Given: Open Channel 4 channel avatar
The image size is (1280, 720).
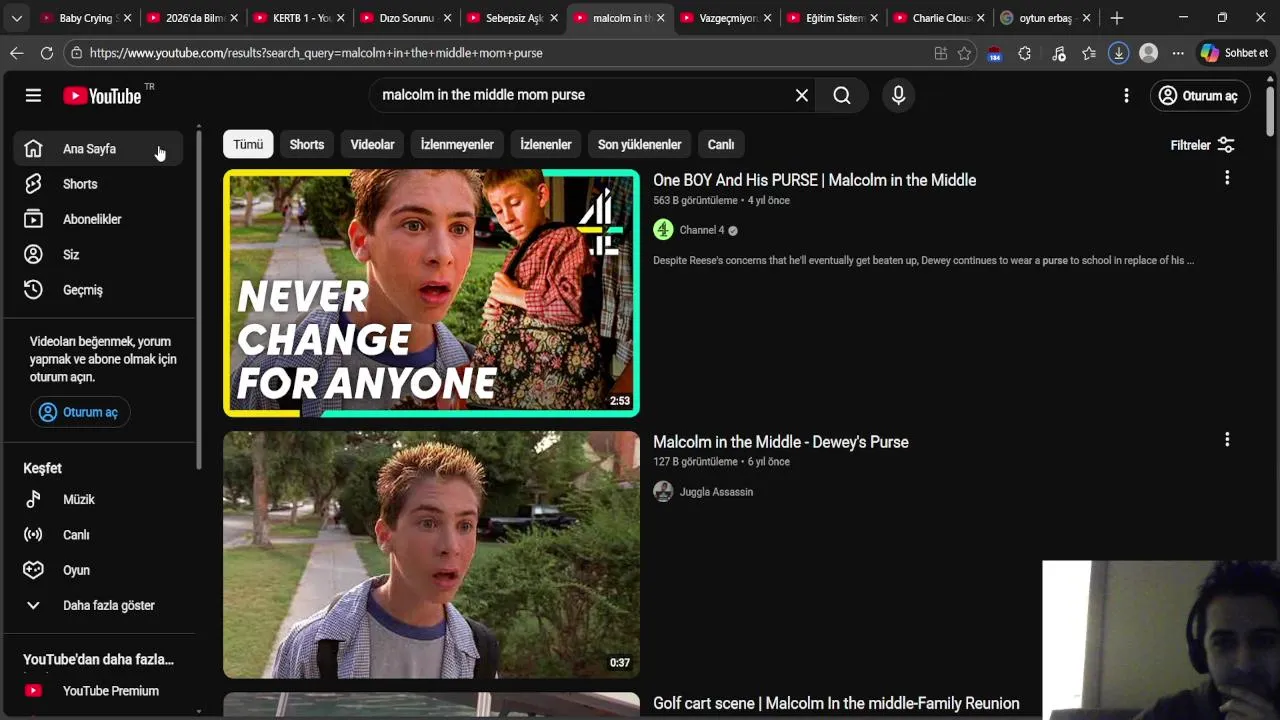Looking at the screenshot, I should 663,230.
